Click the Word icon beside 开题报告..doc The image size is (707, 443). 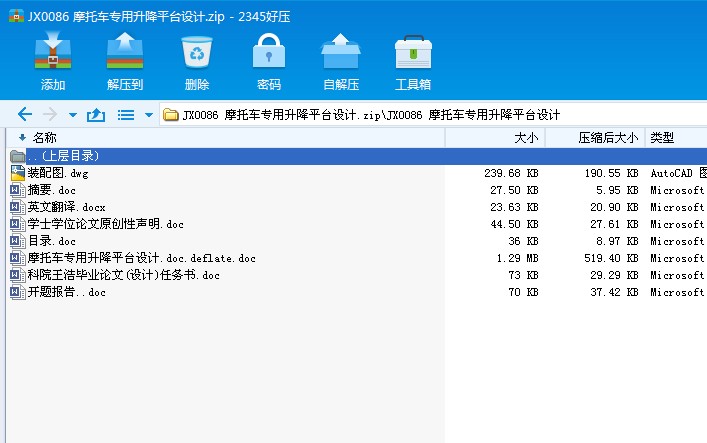tap(18, 292)
